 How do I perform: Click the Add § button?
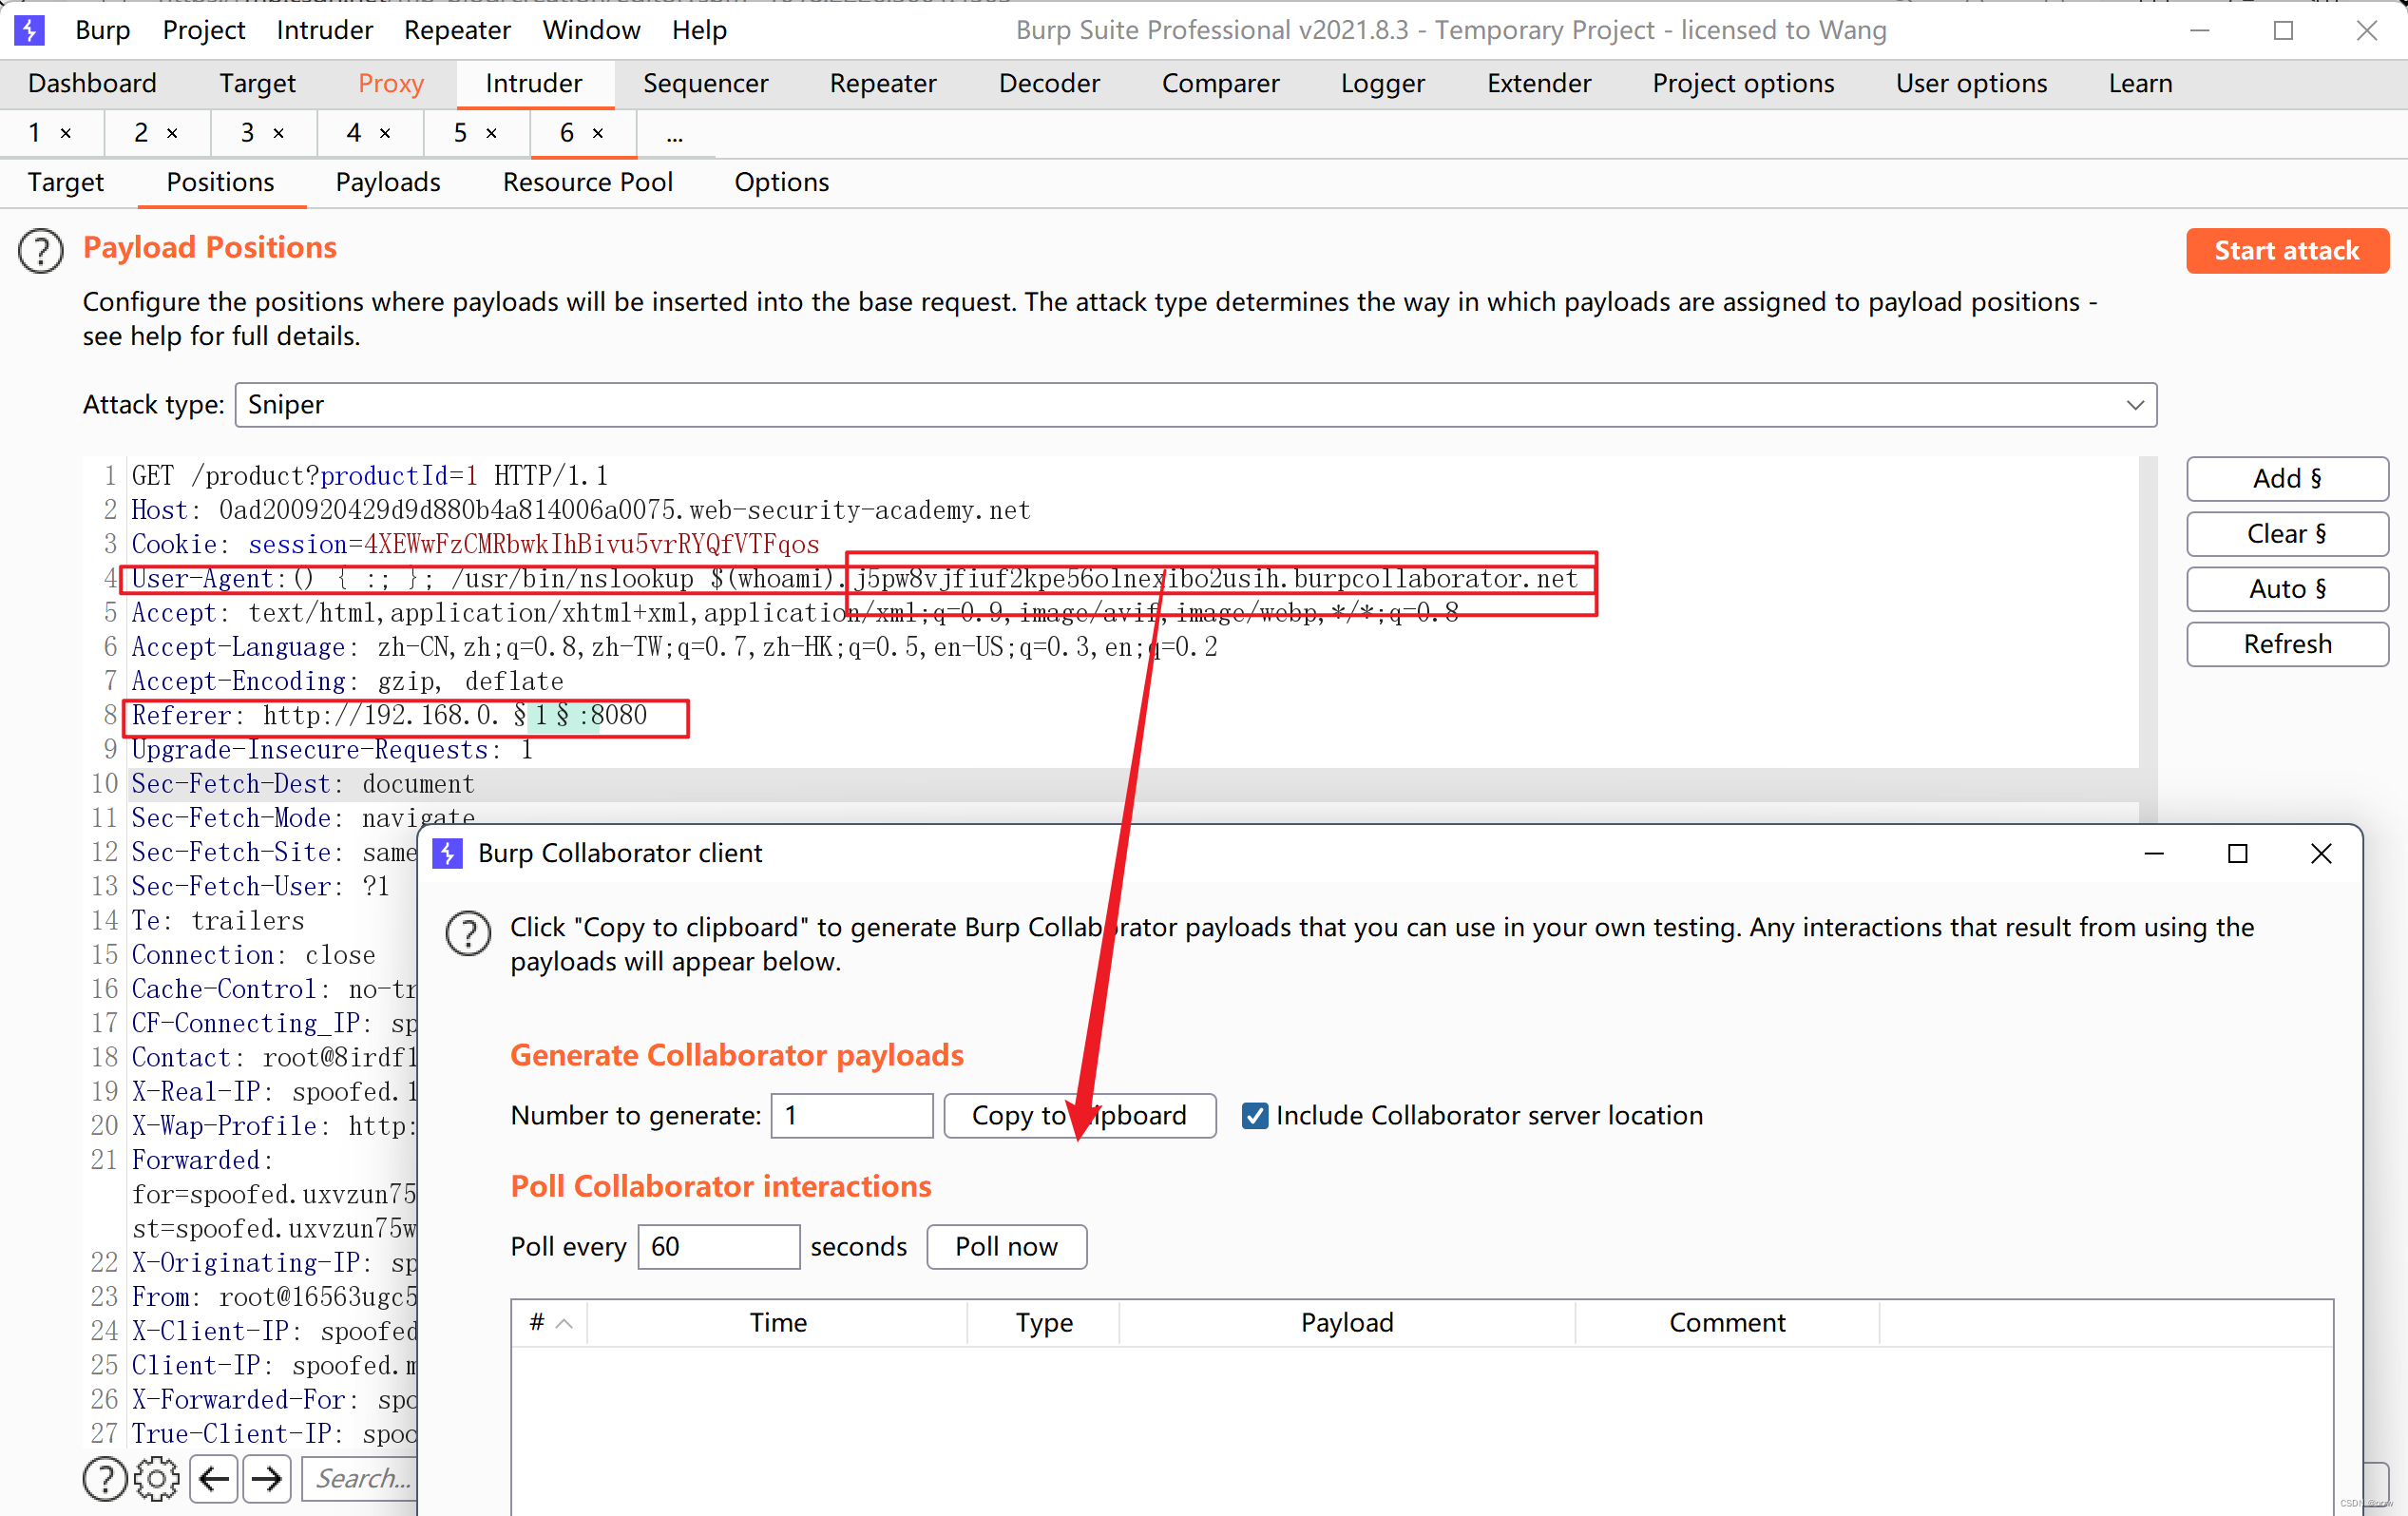[2286, 478]
